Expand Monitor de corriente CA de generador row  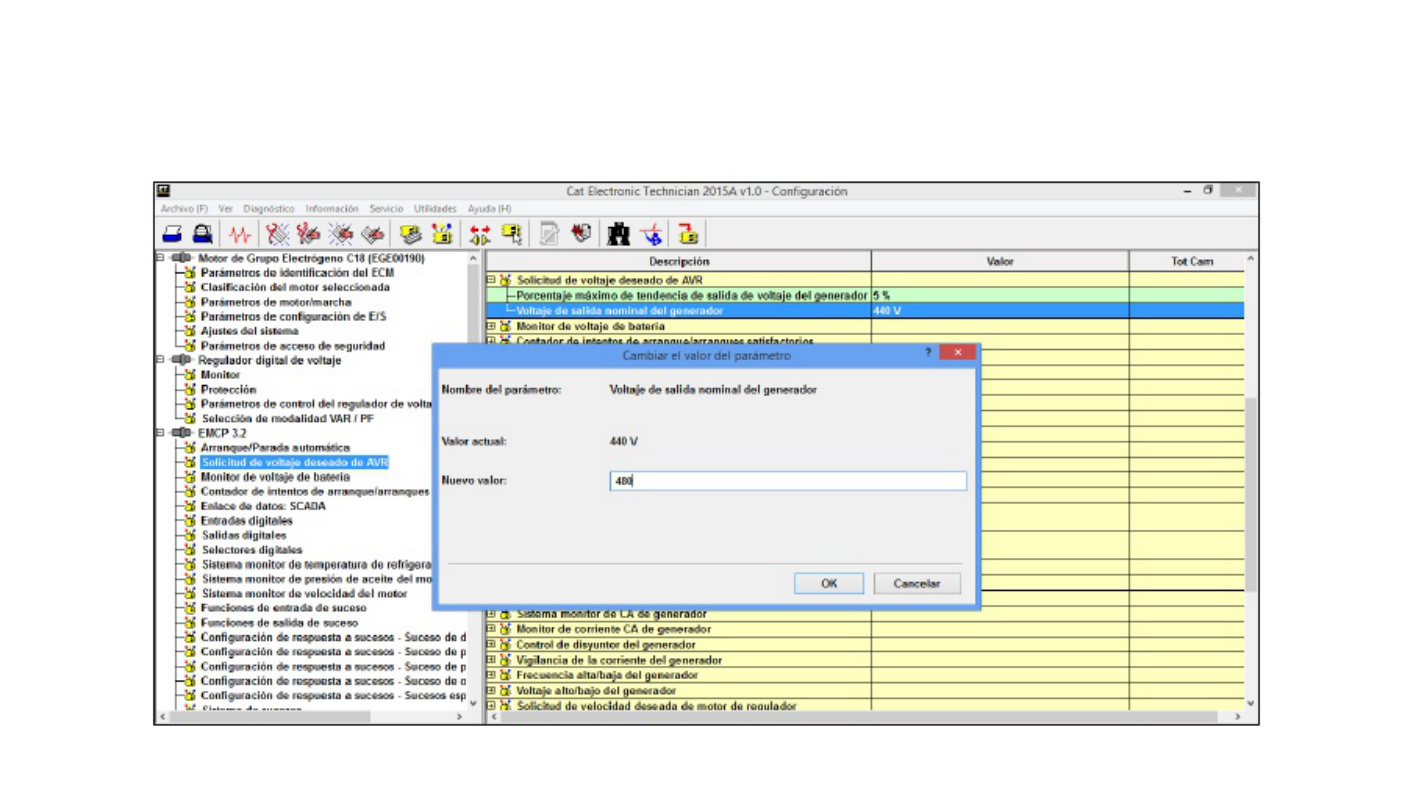[x=491, y=629]
